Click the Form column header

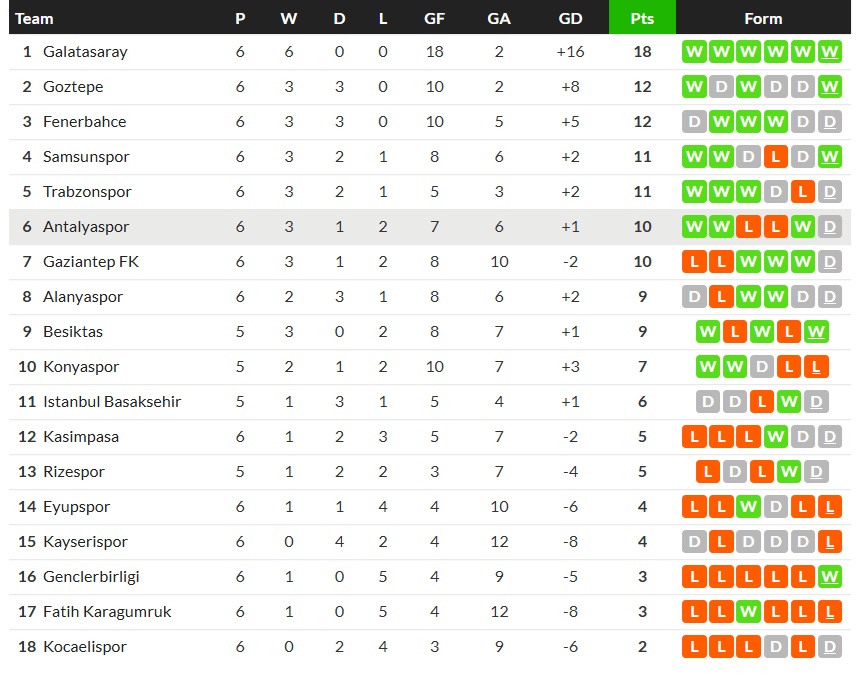763,18
